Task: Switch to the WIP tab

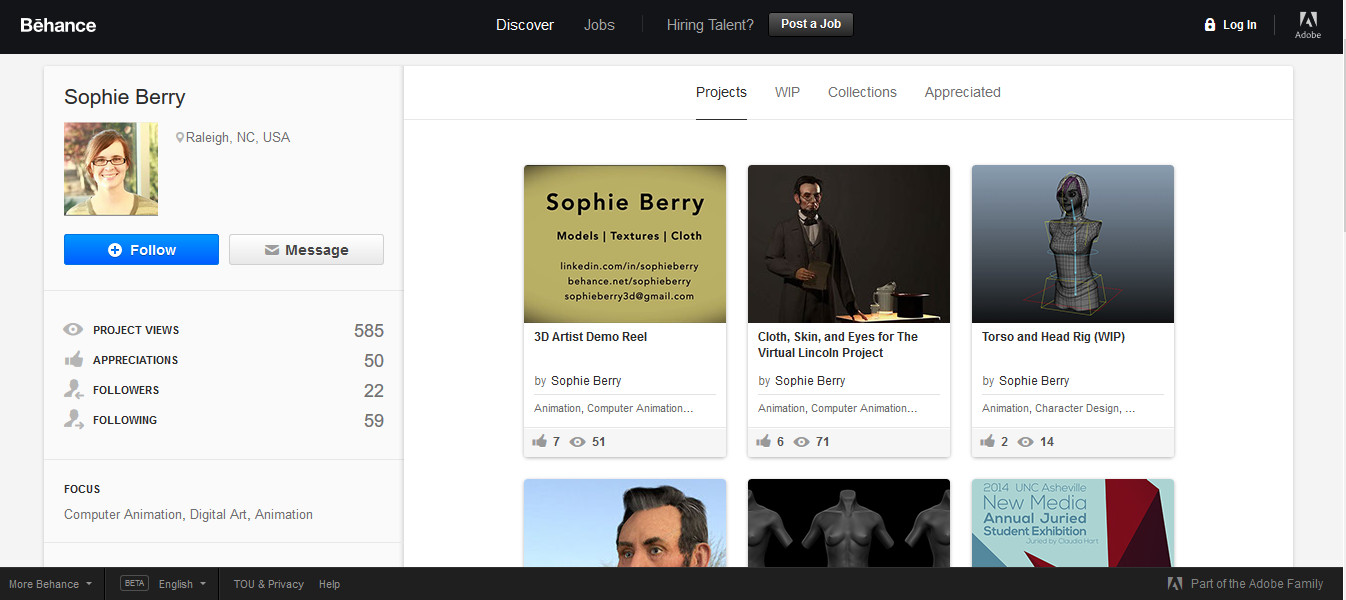Action: point(787,92)
